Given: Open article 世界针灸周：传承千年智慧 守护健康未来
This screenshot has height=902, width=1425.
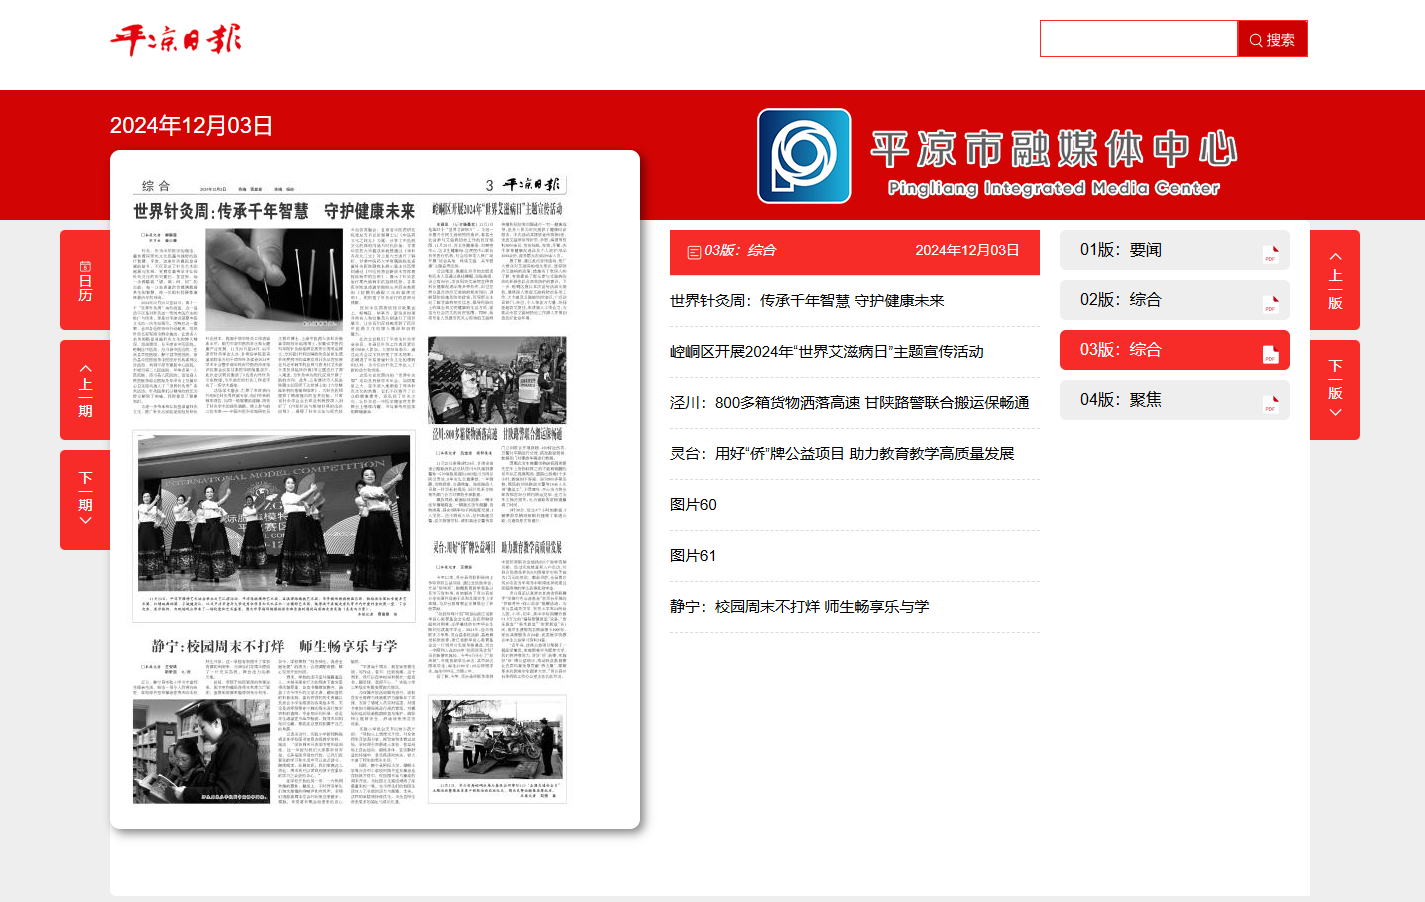Looking at the screenshot, I should 806,301.
